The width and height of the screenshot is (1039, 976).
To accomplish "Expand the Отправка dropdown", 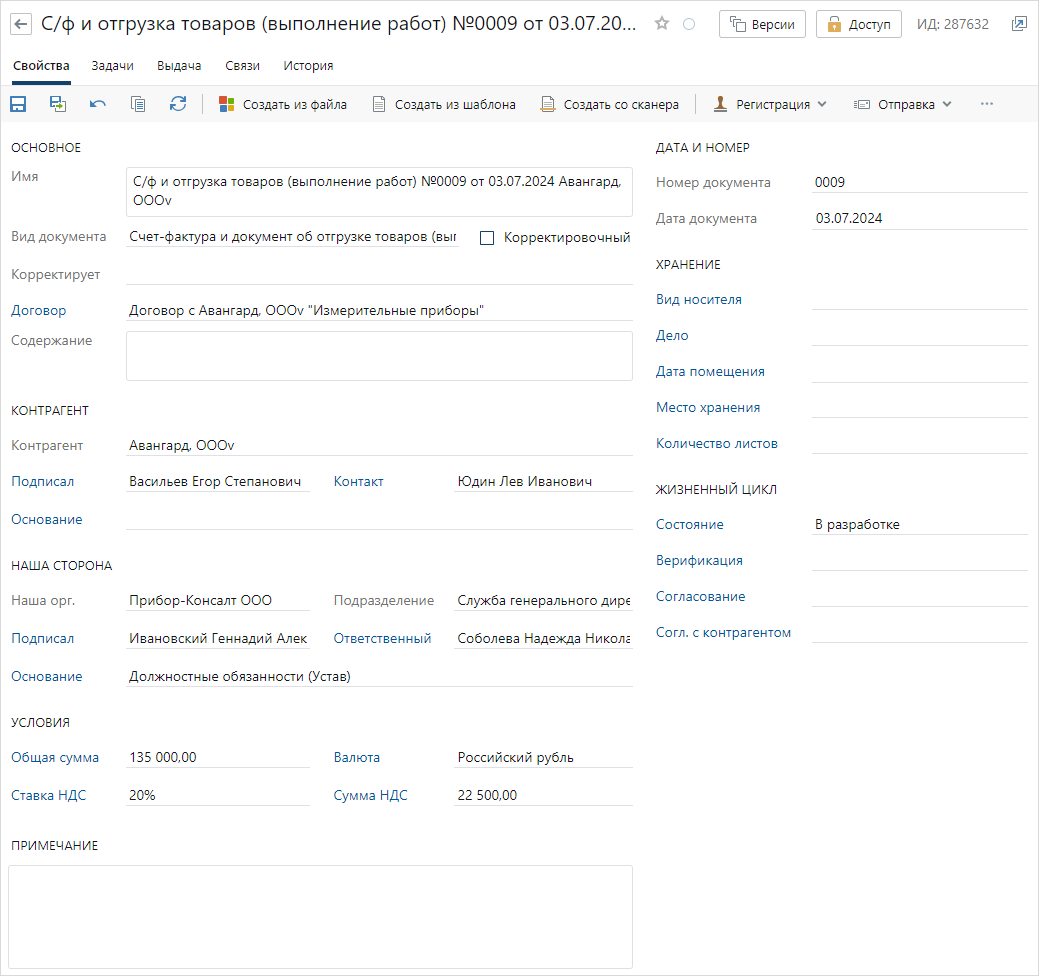I will pos(902,104).
